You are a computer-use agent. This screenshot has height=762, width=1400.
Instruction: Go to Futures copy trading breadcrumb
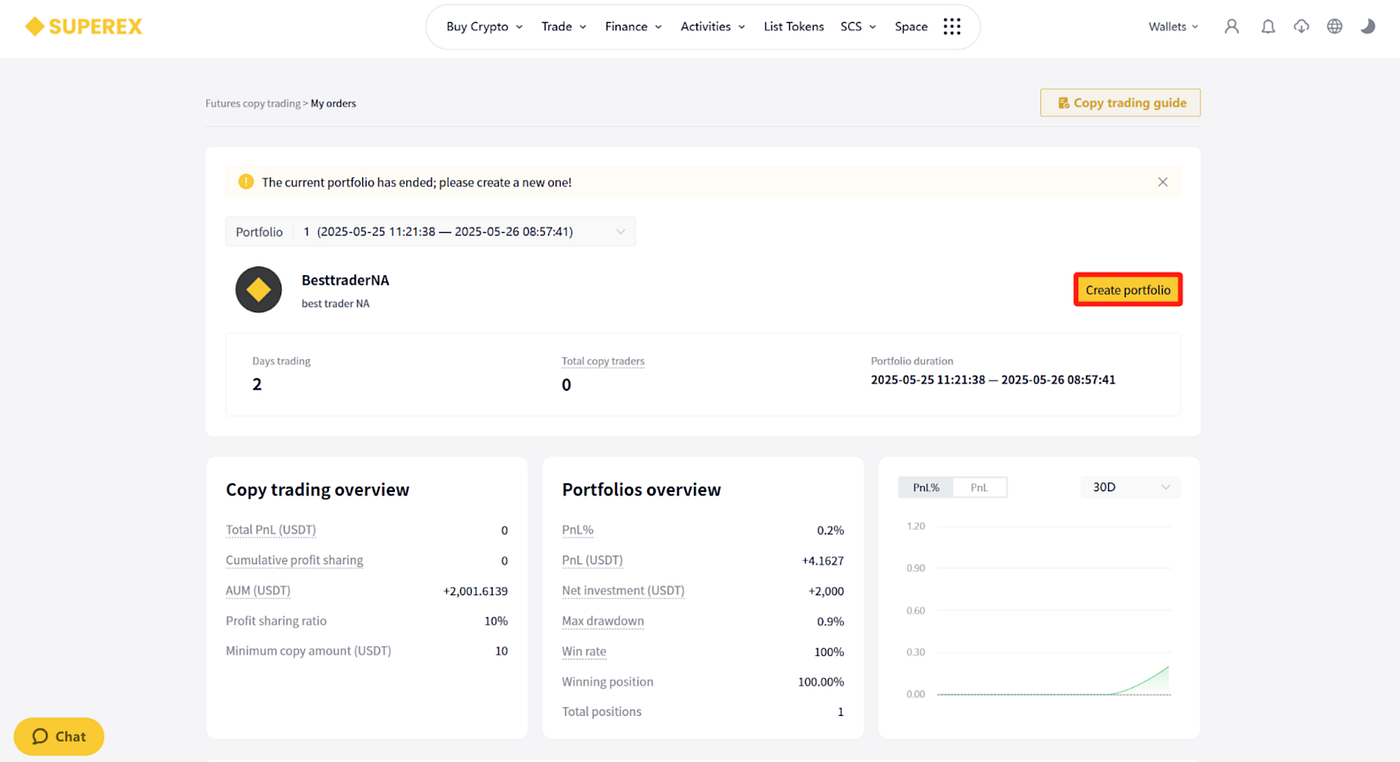253,103
